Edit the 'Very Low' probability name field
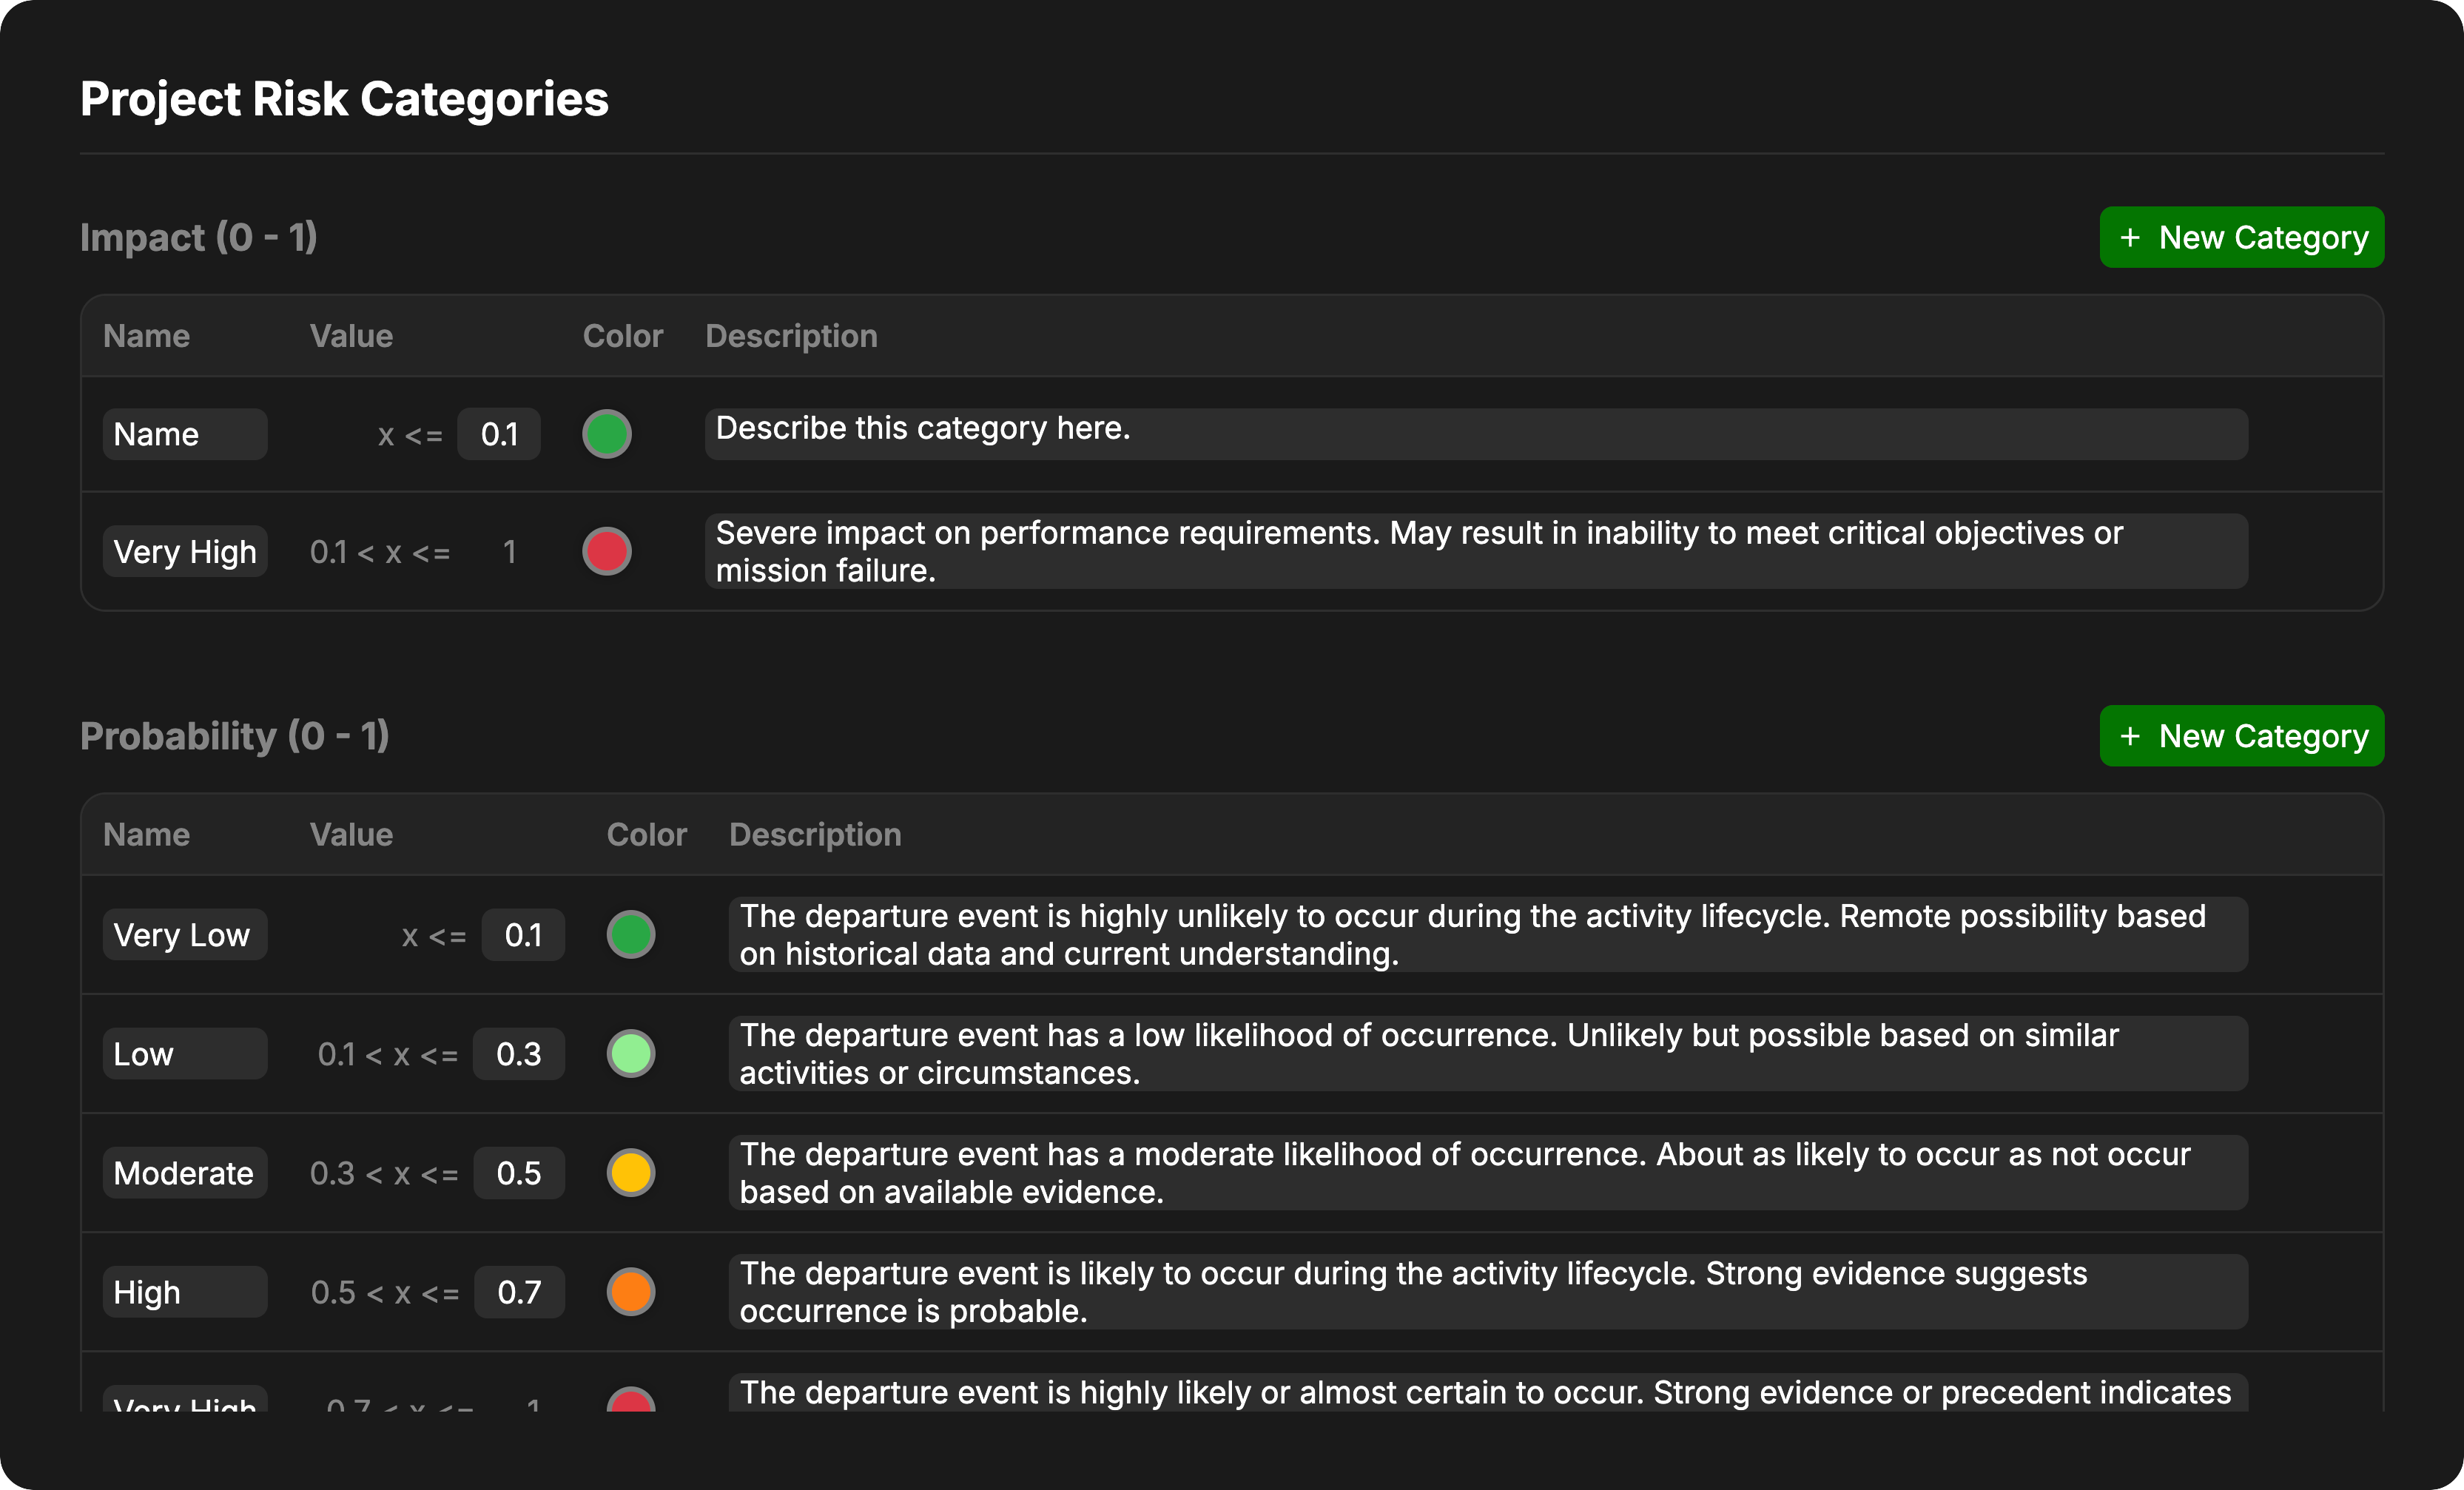 click(x=185, y=935)
